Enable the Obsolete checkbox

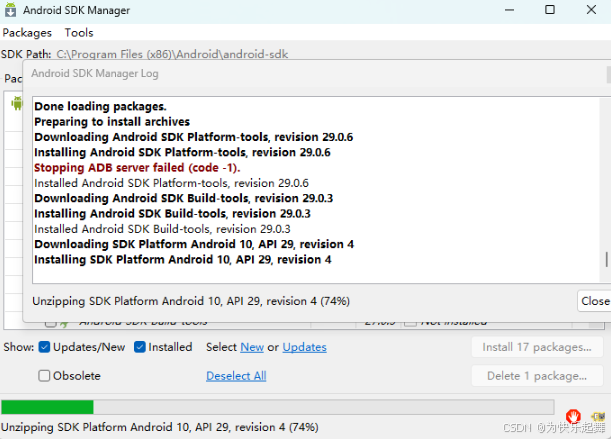[44, 376]
